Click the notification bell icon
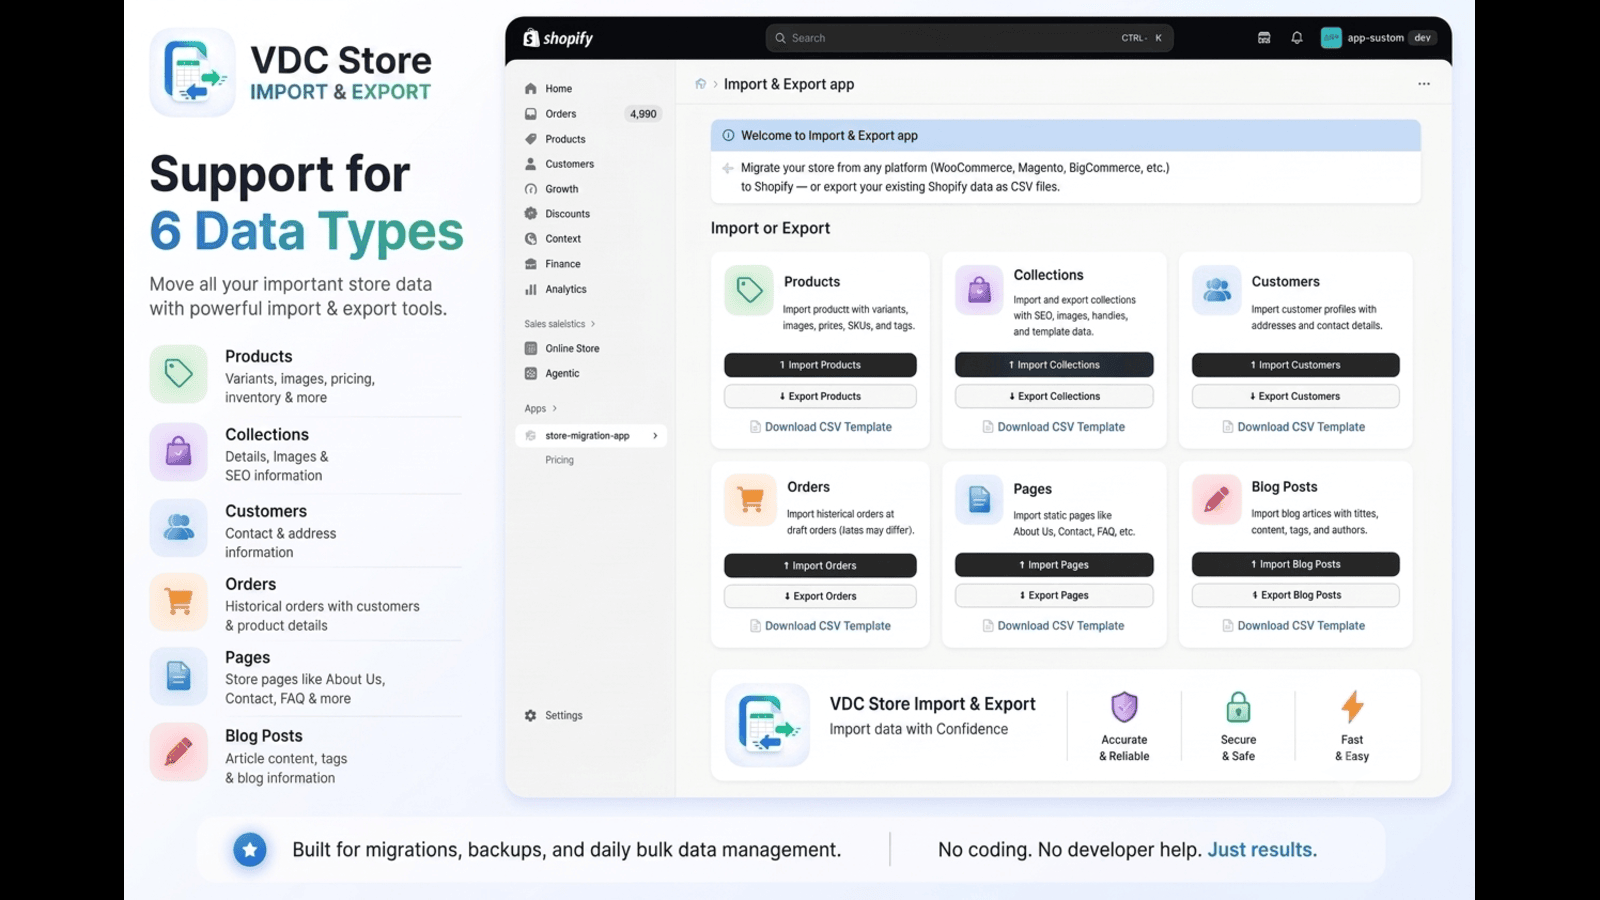Screen dimensions: 1600x900 [x=1297, y=38]
